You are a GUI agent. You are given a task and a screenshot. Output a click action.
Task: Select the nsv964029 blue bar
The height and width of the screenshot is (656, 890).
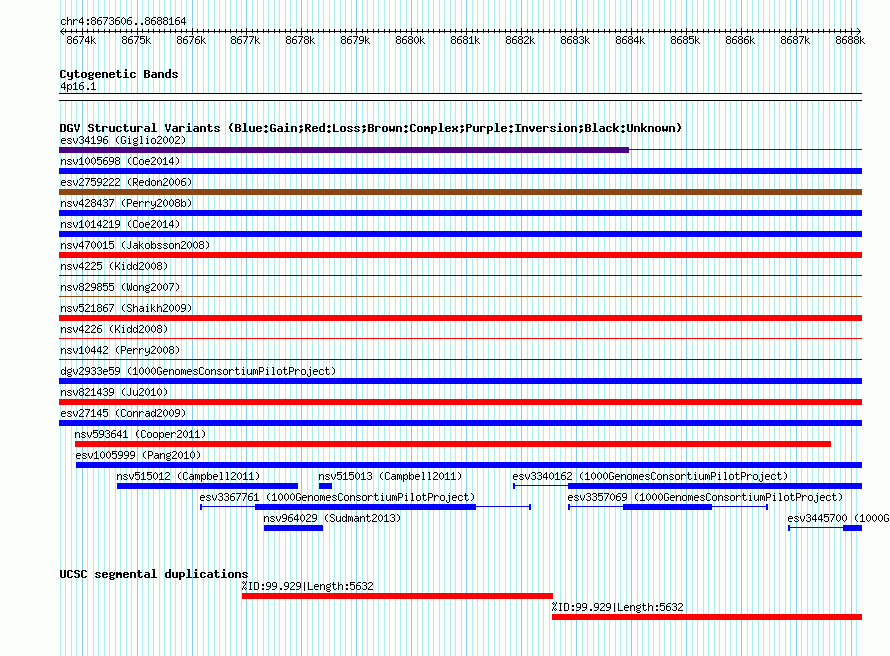(x=293, y=528)
